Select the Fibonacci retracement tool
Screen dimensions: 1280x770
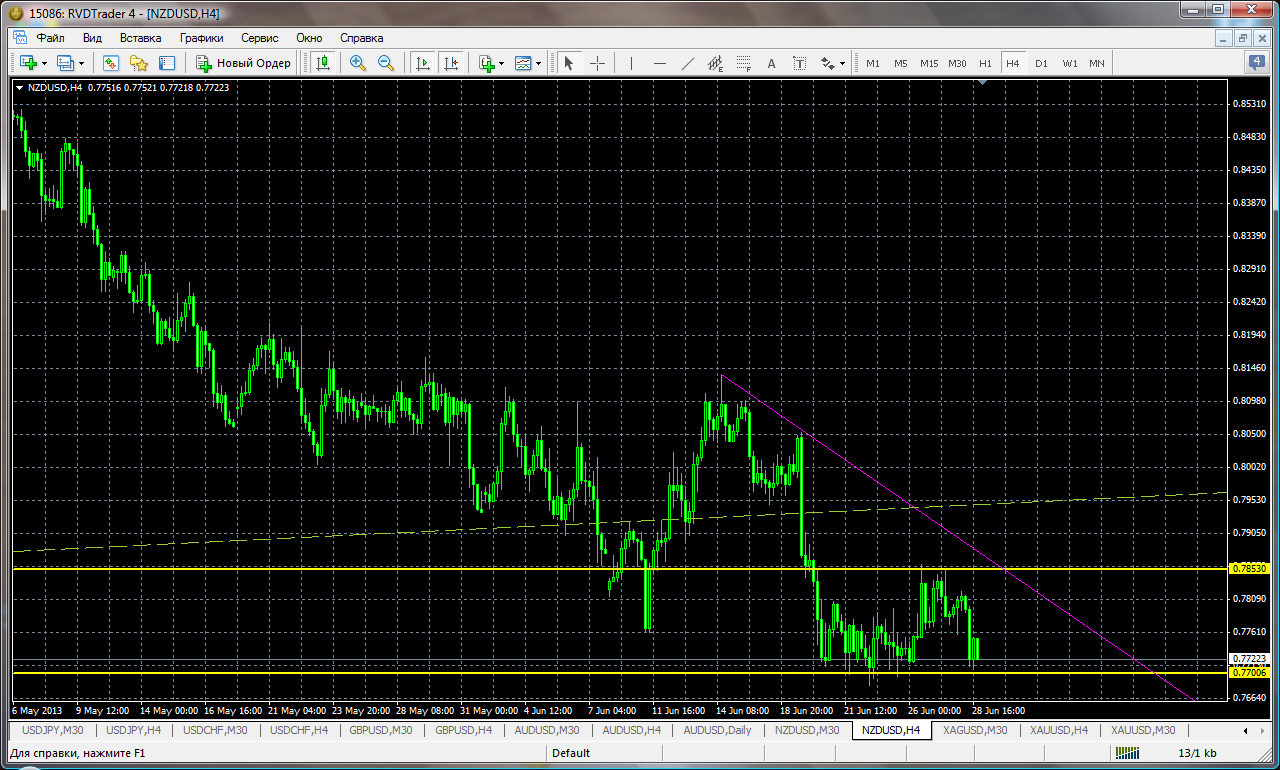(743, 63)
